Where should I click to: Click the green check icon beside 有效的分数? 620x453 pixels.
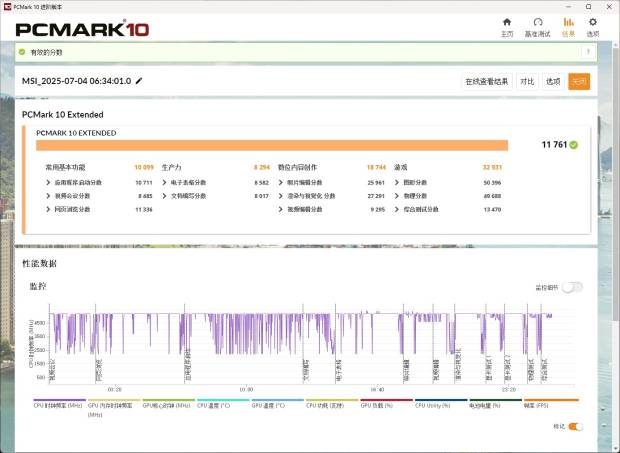click(x=22, y=52)
